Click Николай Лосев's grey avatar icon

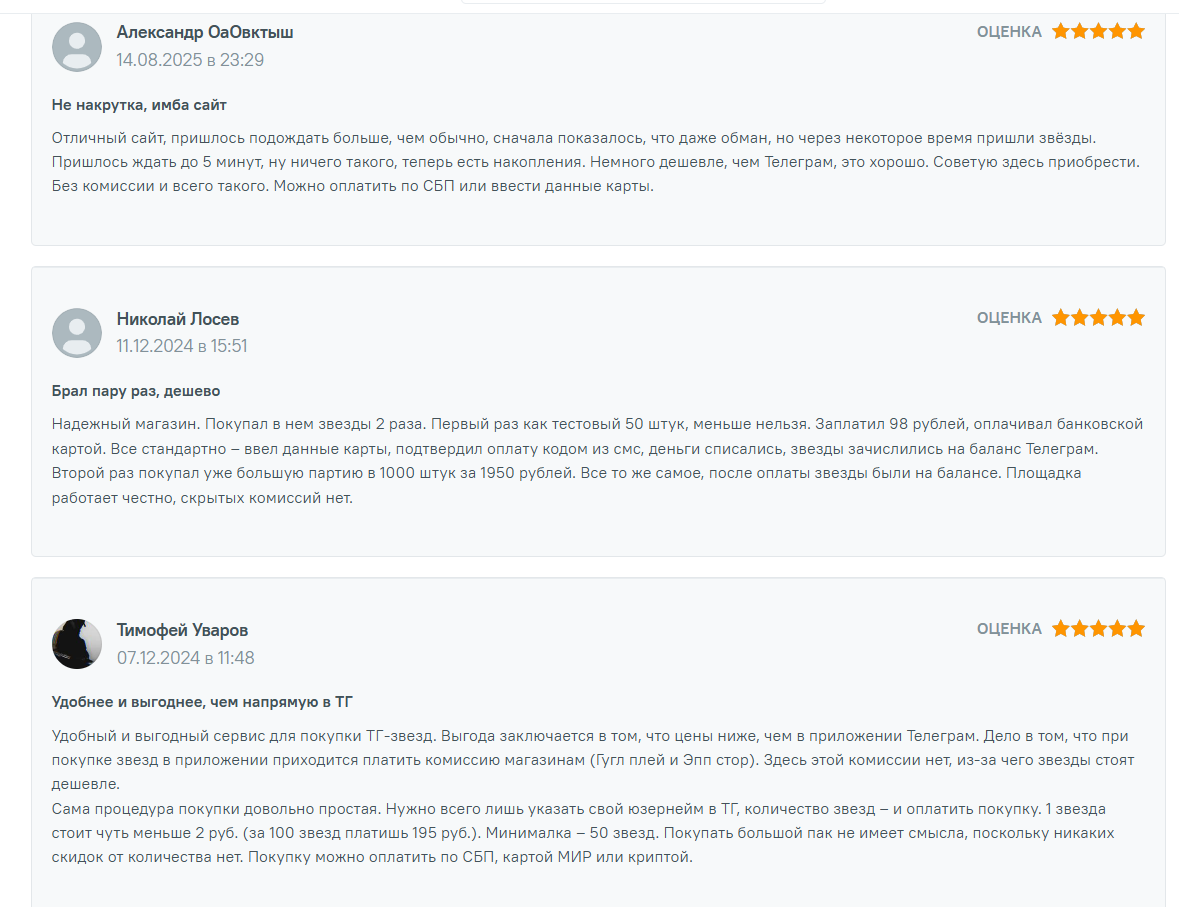tap(77, 333)
